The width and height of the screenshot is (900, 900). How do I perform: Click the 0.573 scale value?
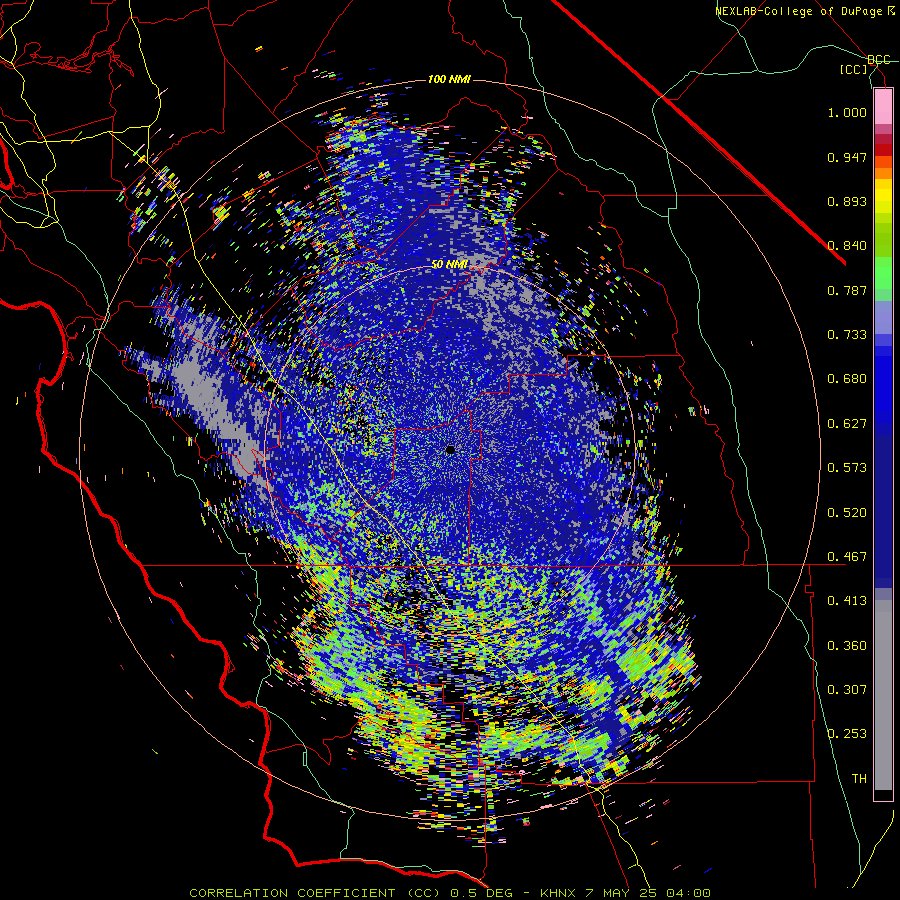[847, 468]
